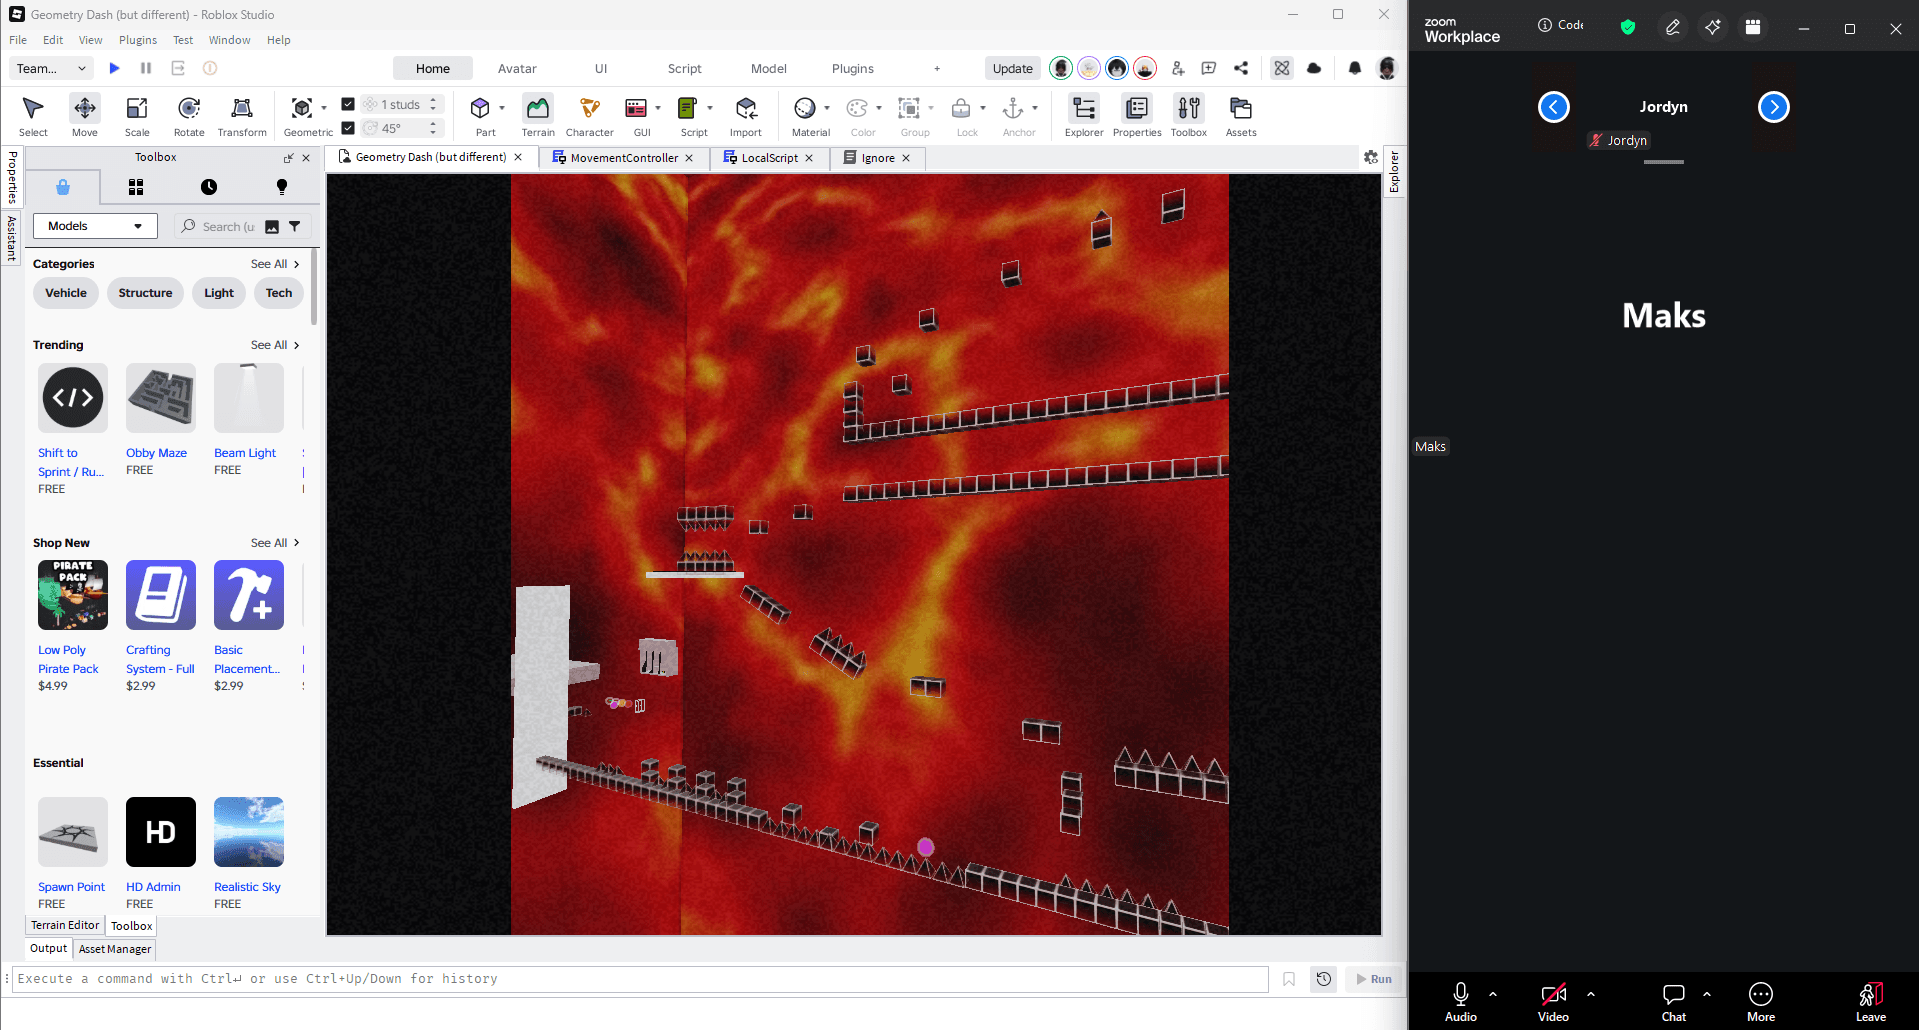Click the Script toolbar icon

pyautogui.click(x=688, y=108)
